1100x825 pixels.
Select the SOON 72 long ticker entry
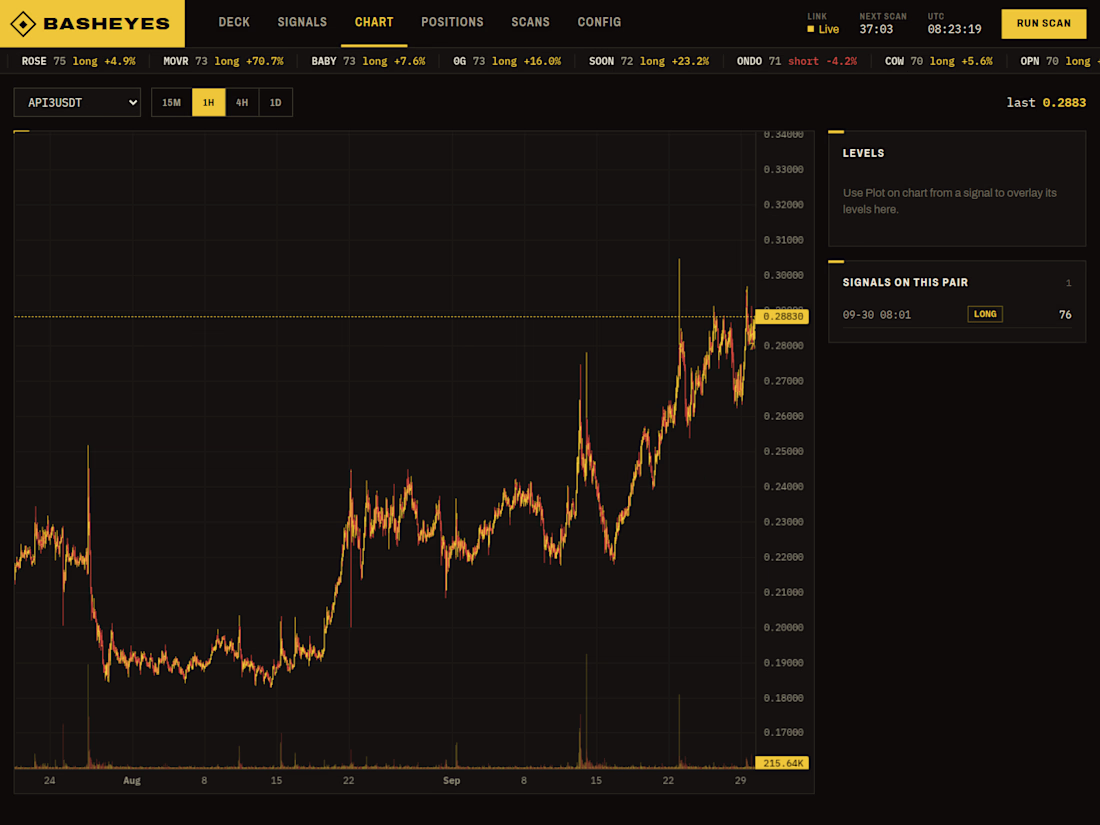pyautogui.click(x=649, y=61)
